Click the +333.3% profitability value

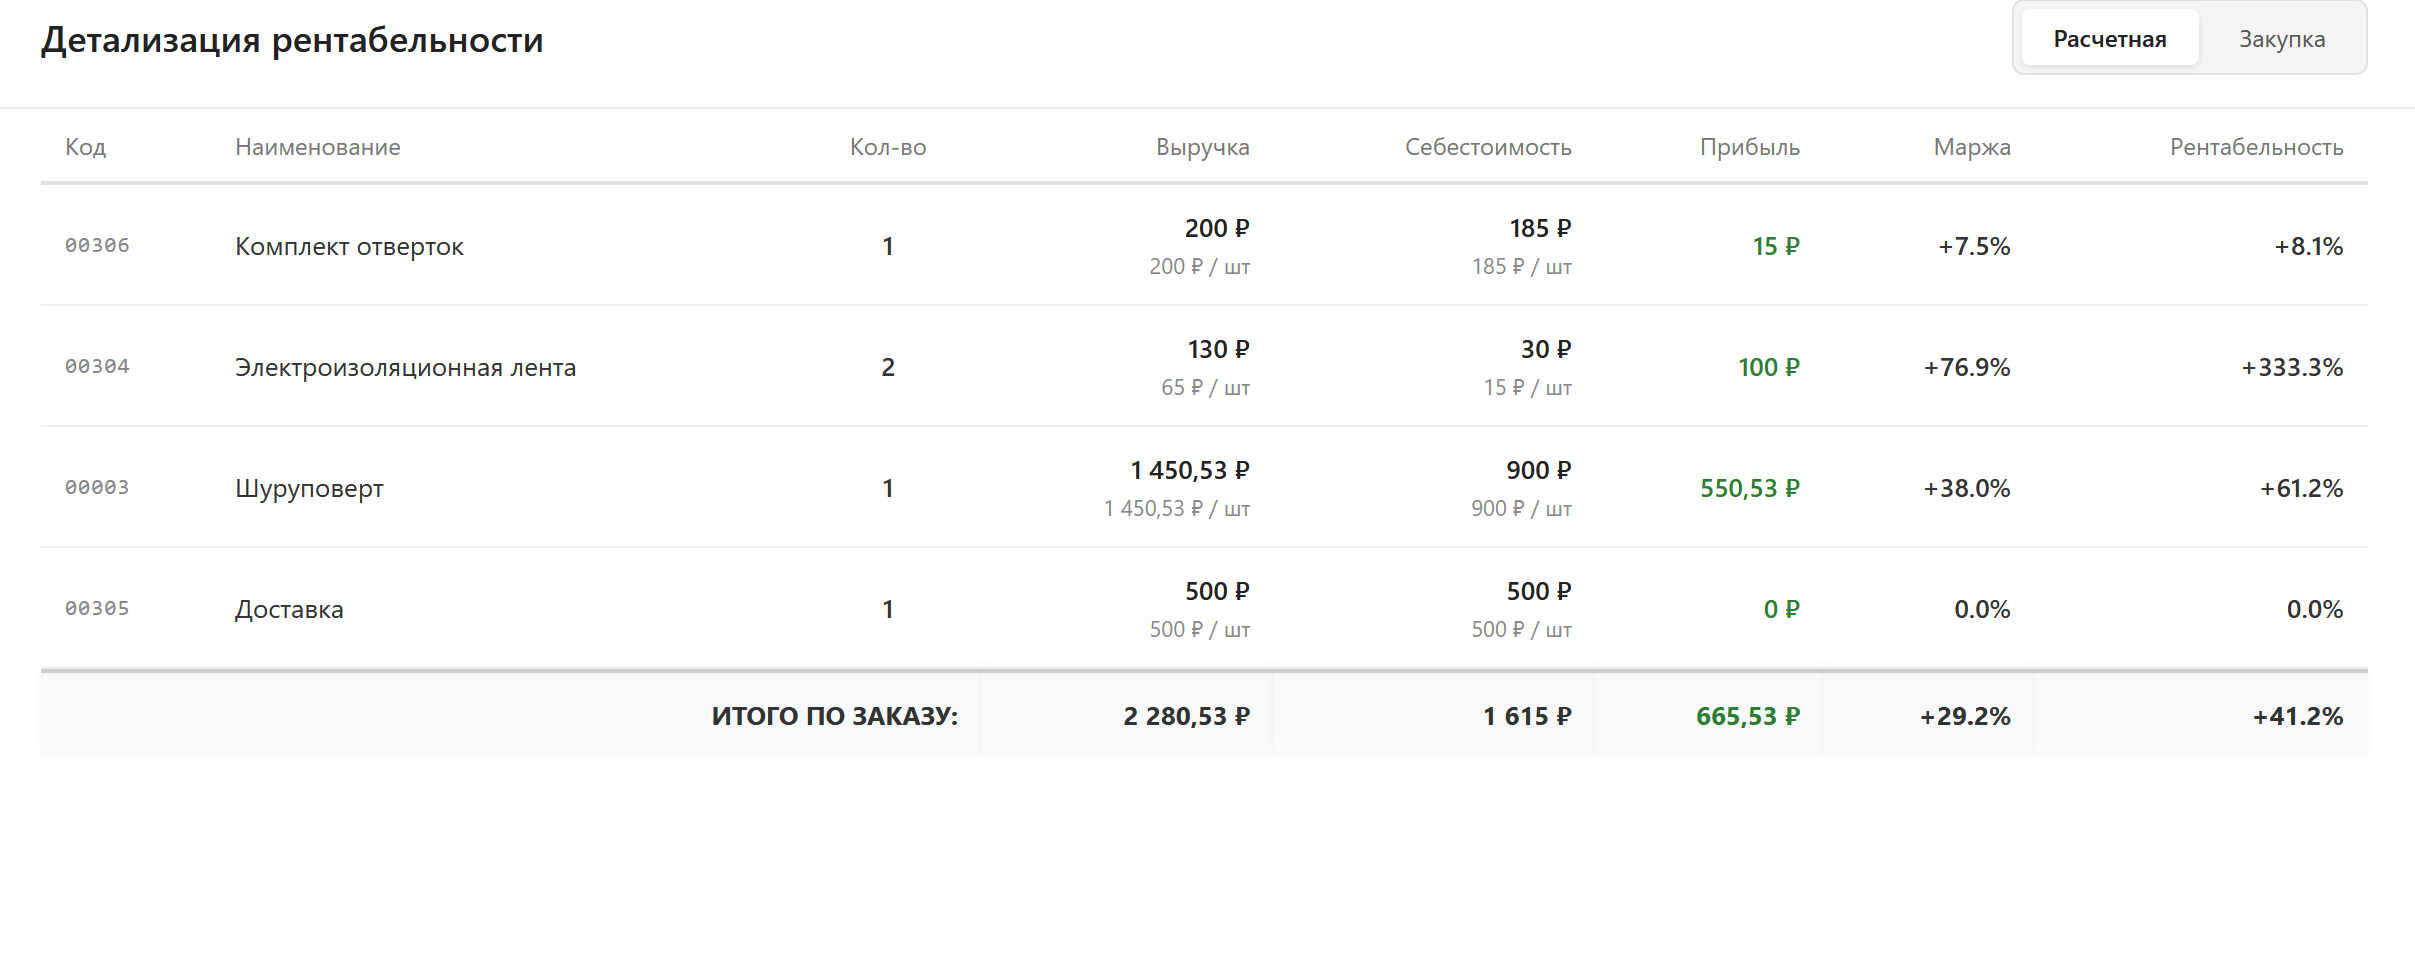(x=2291, y=368)
